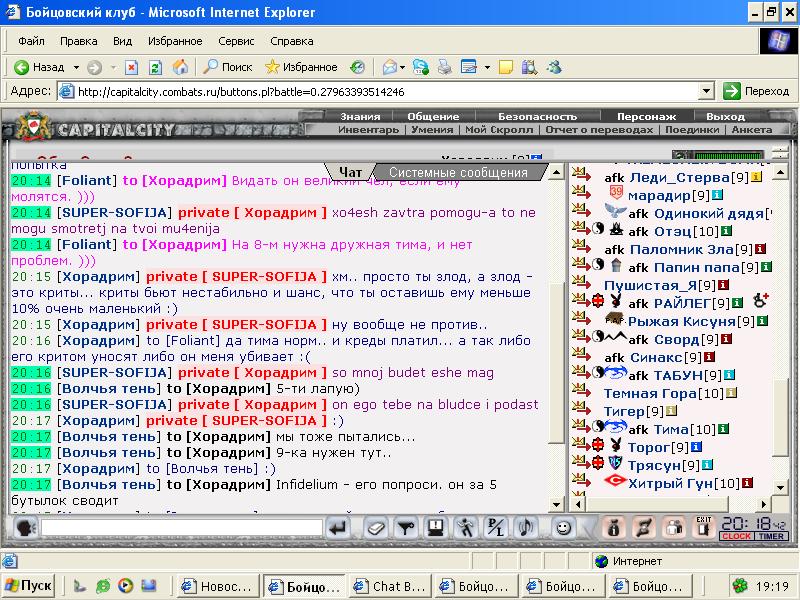The image size is (800, 600).
Task: Click the running figure icon in chat toolbar
Action: pyautogui.click(x=466, y=528)
